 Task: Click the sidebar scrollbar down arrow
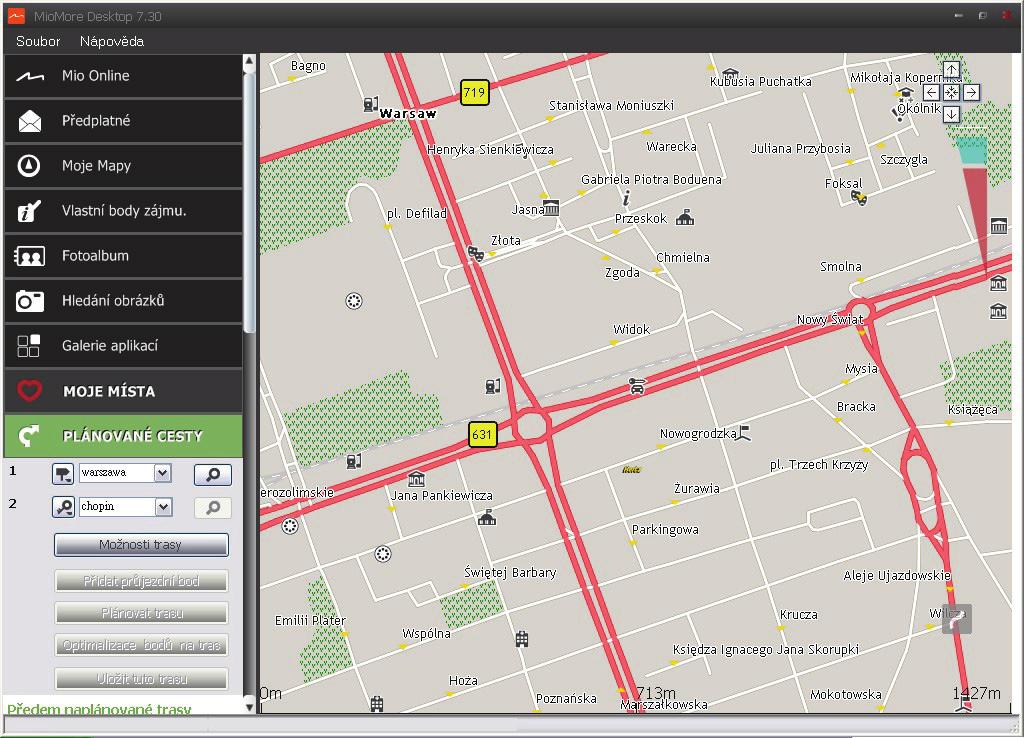249,706
